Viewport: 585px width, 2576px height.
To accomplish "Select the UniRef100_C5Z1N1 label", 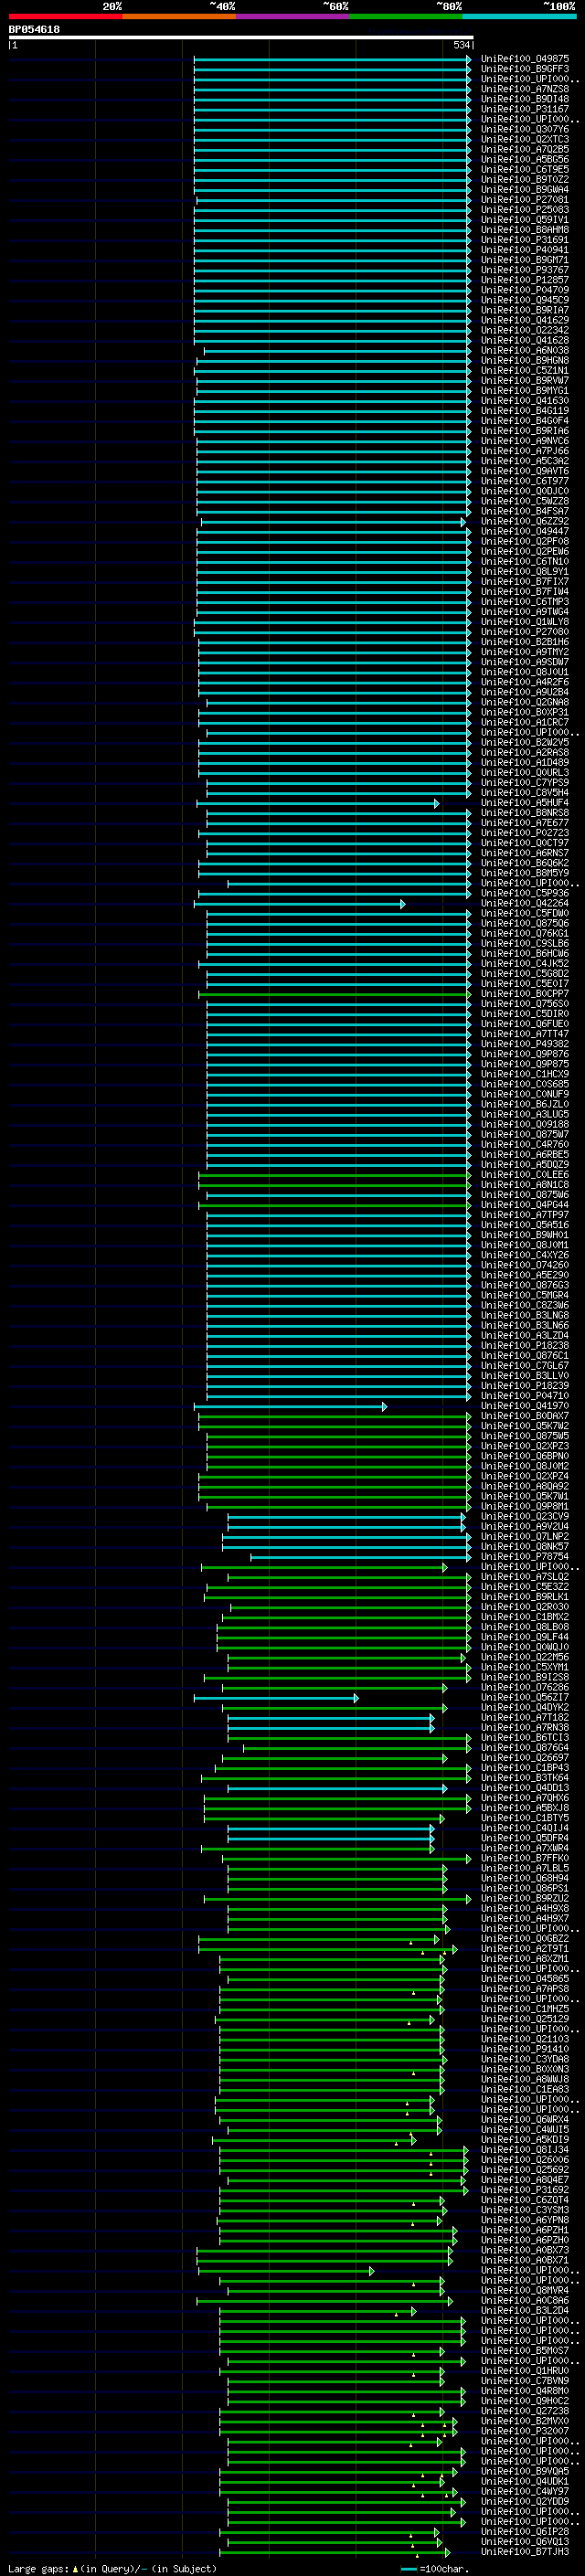I will point(525,371).
